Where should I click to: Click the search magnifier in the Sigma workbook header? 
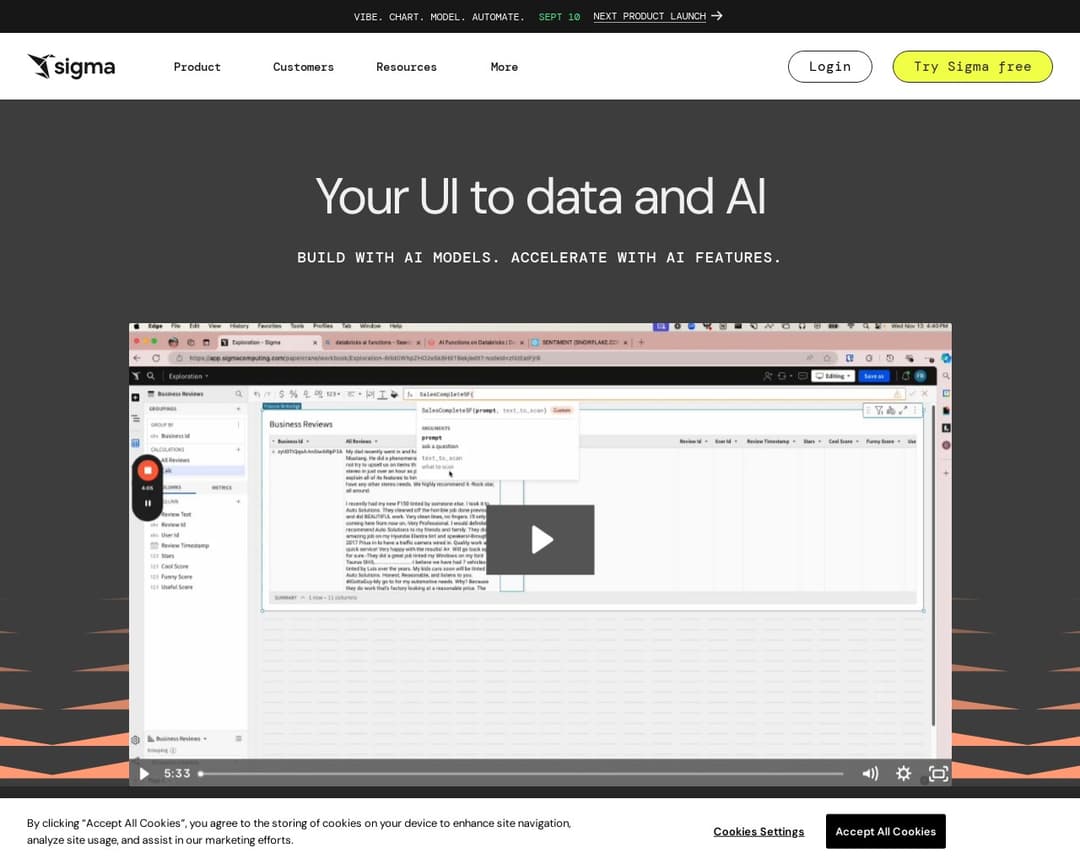coord(151,376)
